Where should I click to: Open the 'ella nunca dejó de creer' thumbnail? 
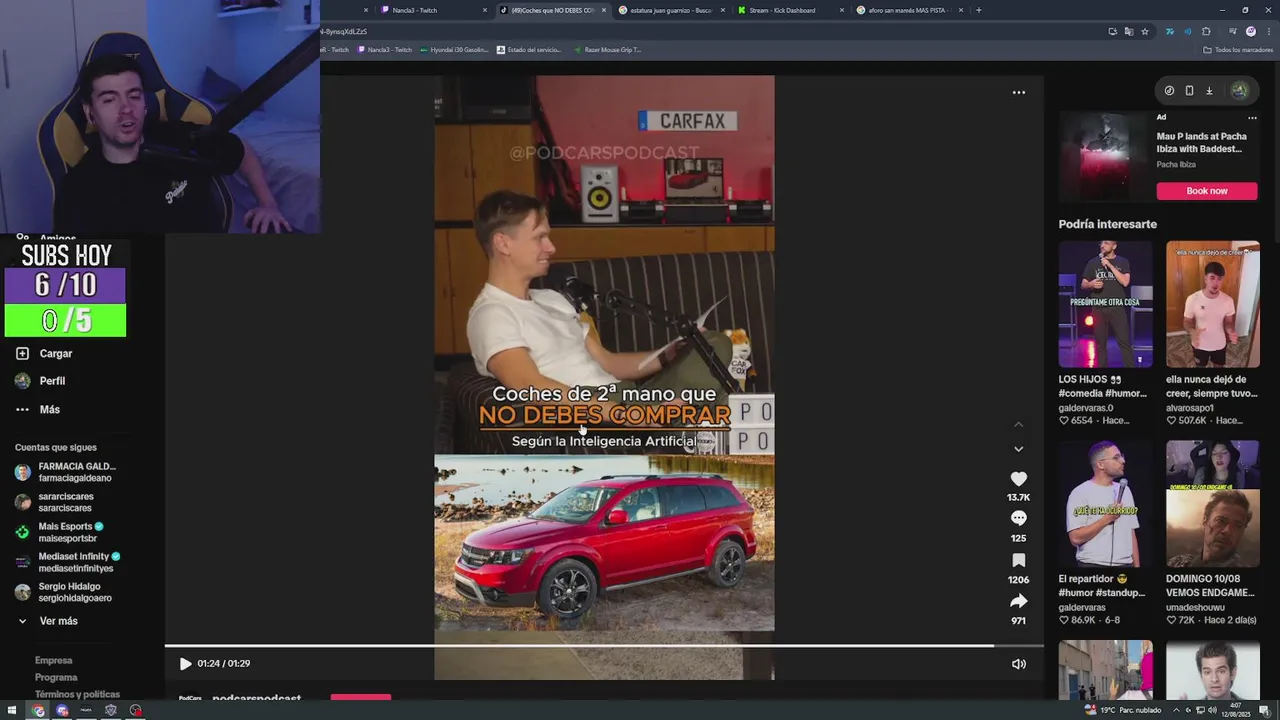[1212, 304]
